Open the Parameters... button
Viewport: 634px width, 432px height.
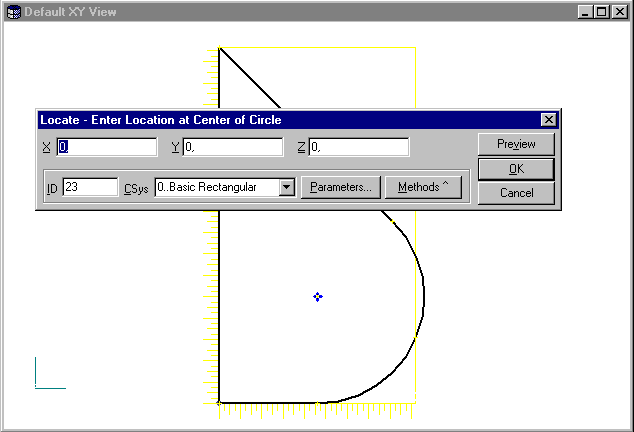point(341,187)
